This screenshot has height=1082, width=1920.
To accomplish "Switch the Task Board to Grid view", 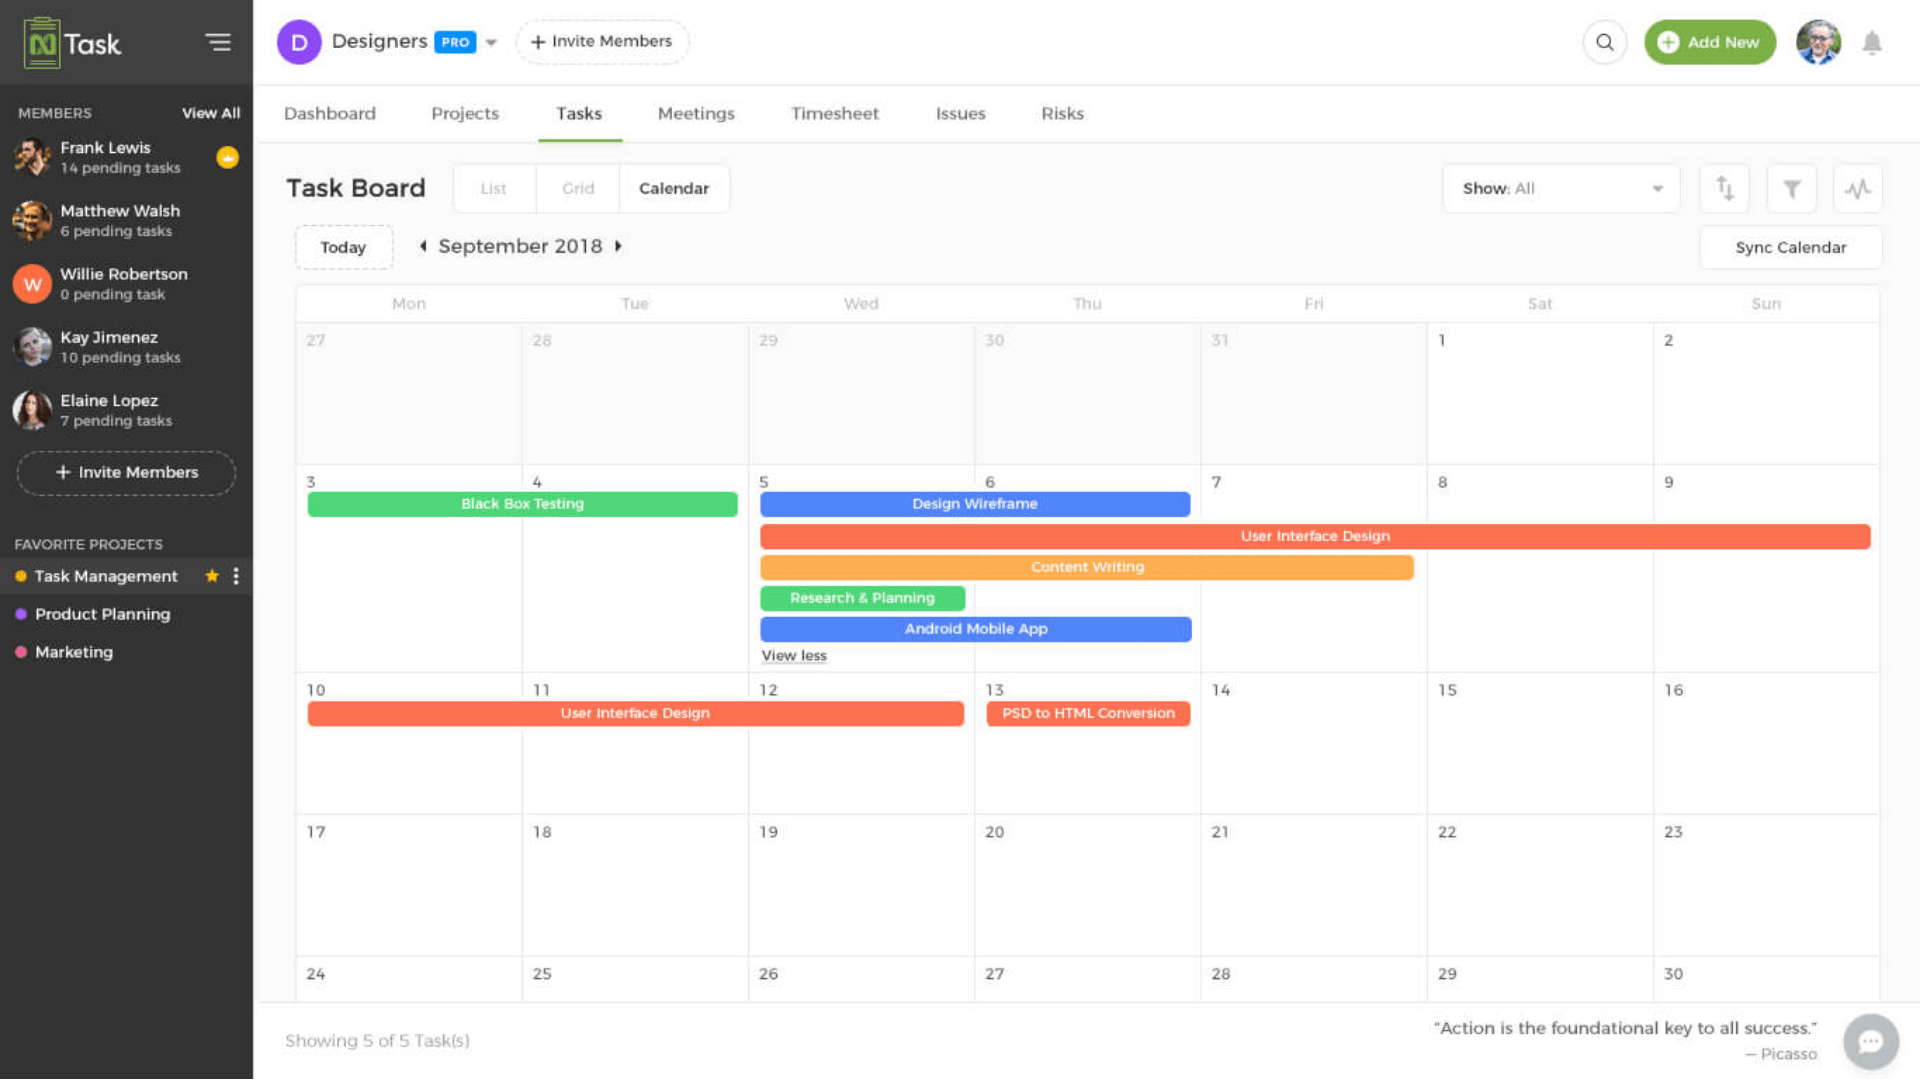I will 577,188.
